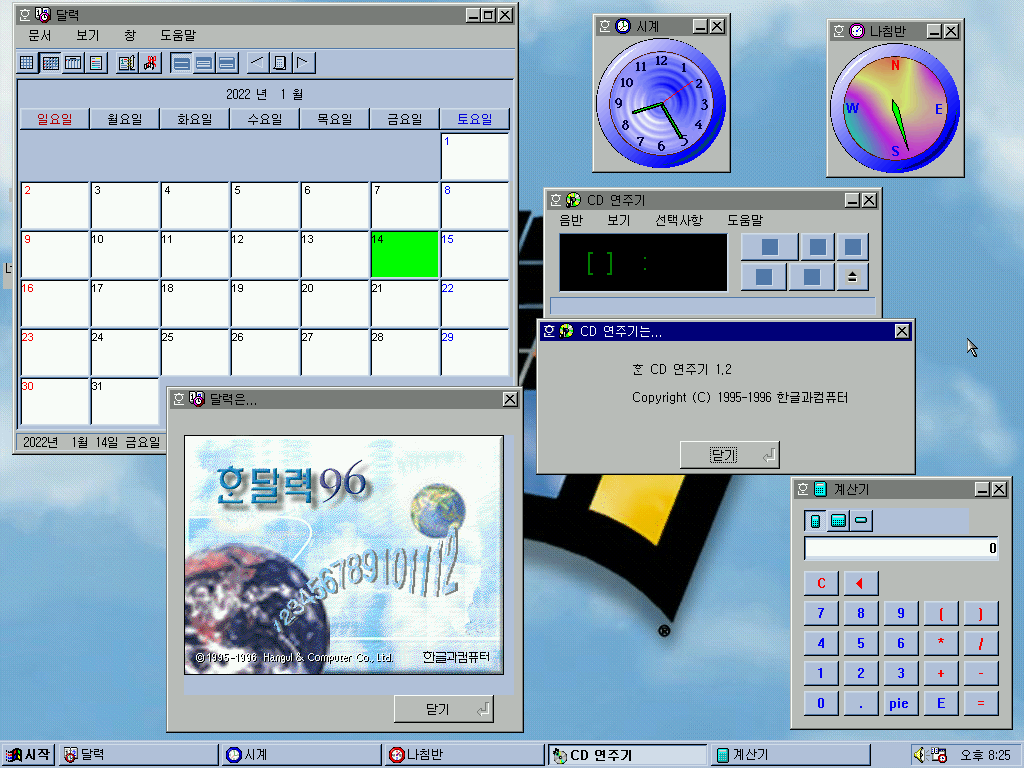Open the 창 menu in the calendar

coord(129,35)
